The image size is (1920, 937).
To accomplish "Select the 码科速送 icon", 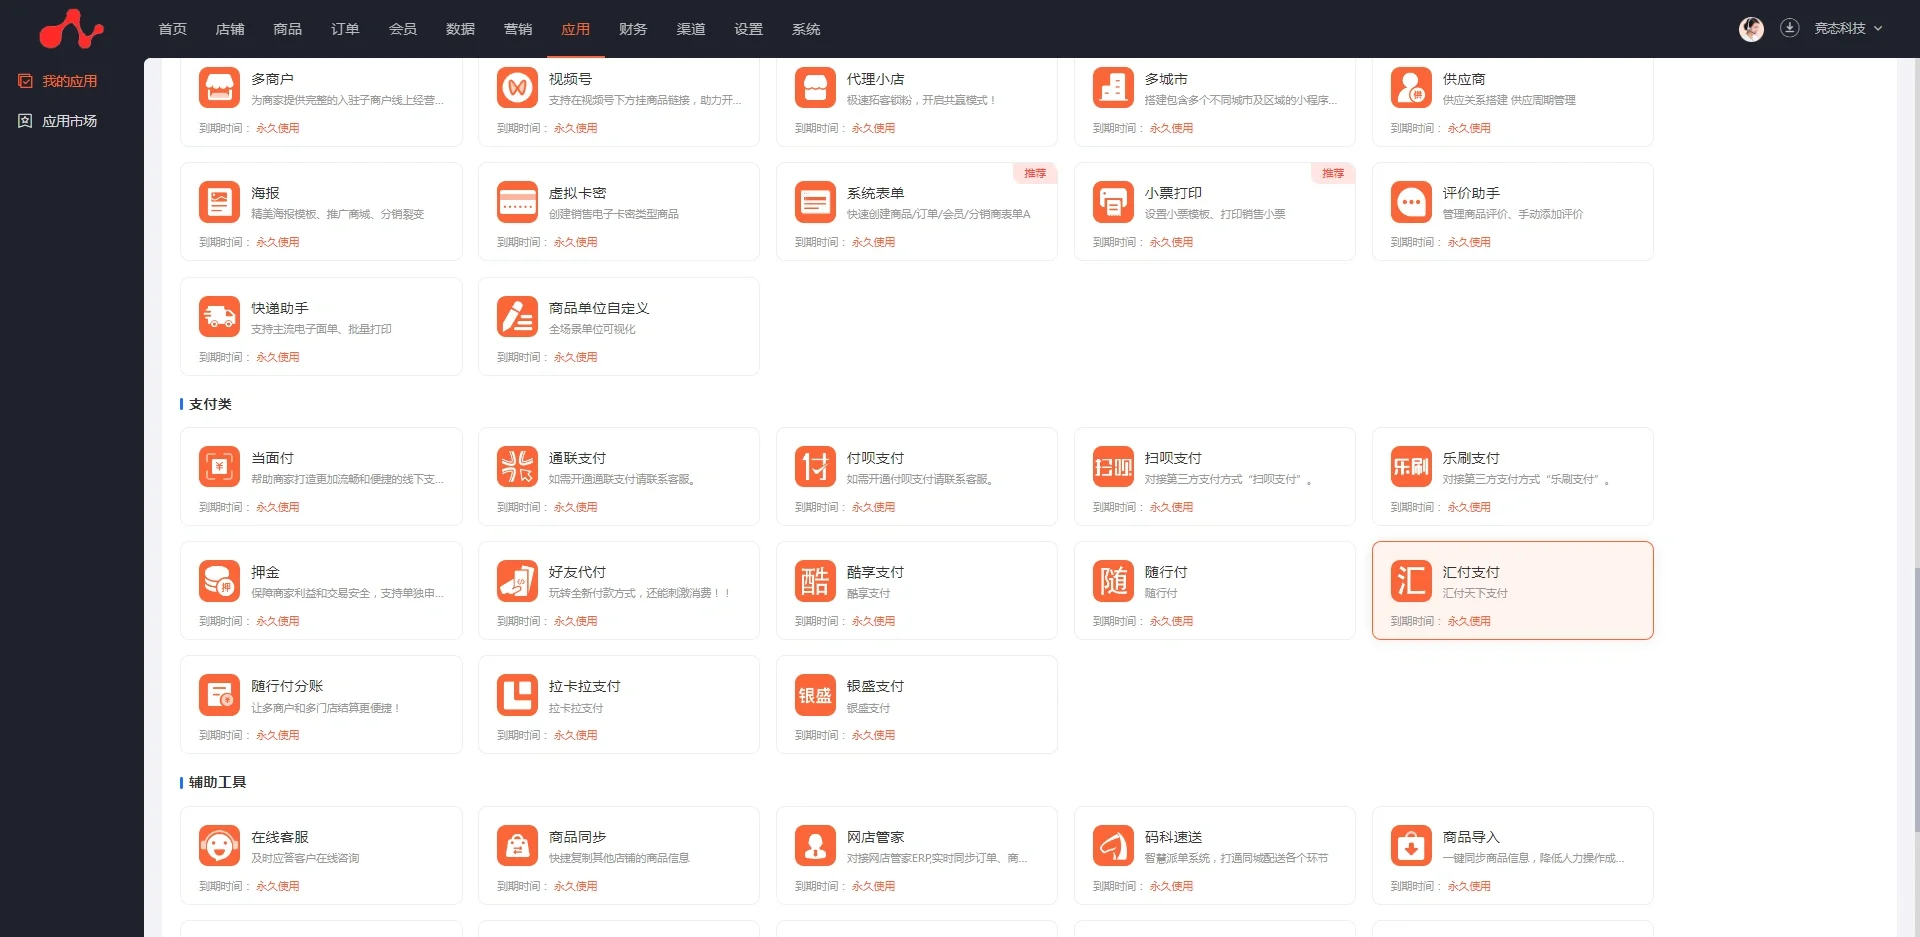I will click(x=1113, y=846).
